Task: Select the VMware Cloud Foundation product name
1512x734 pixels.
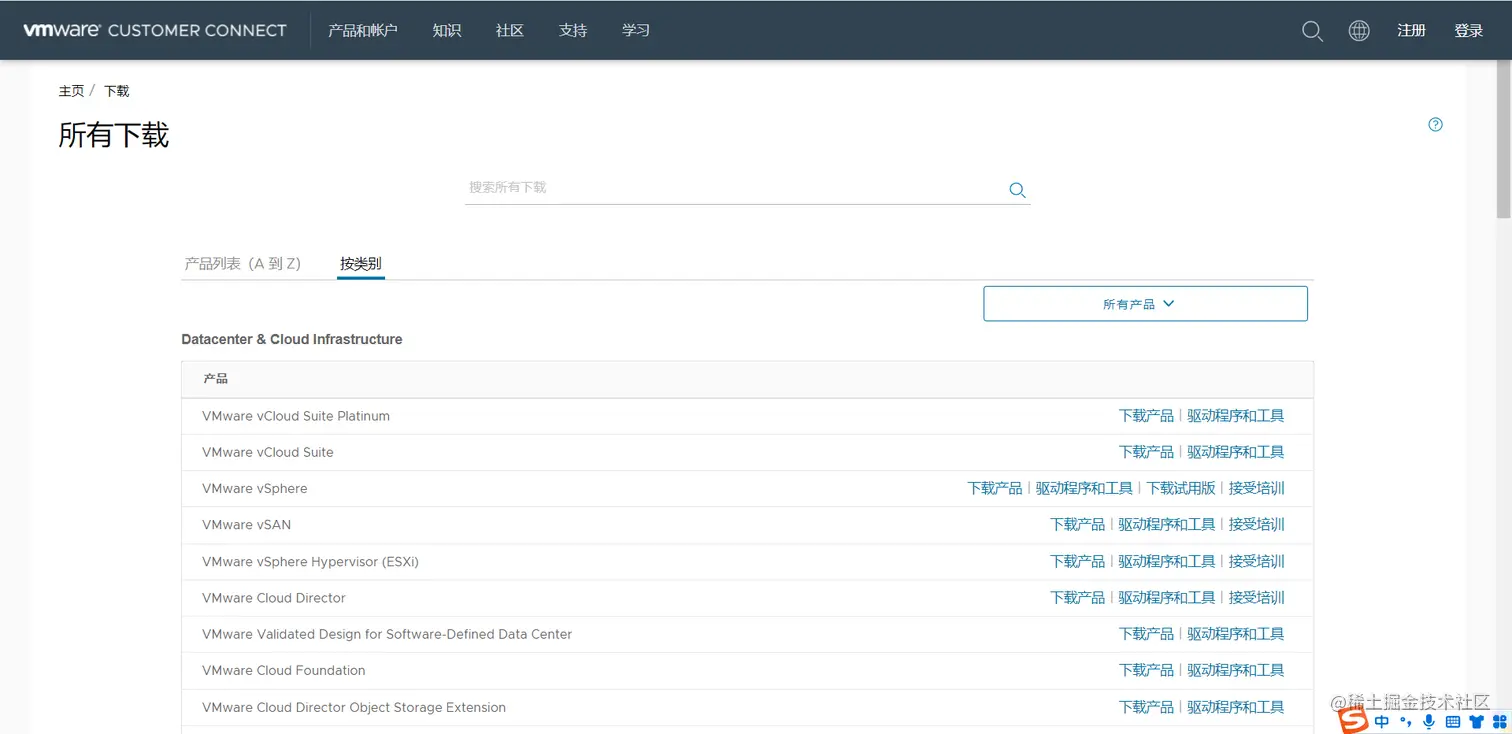Action: (284, 671)
